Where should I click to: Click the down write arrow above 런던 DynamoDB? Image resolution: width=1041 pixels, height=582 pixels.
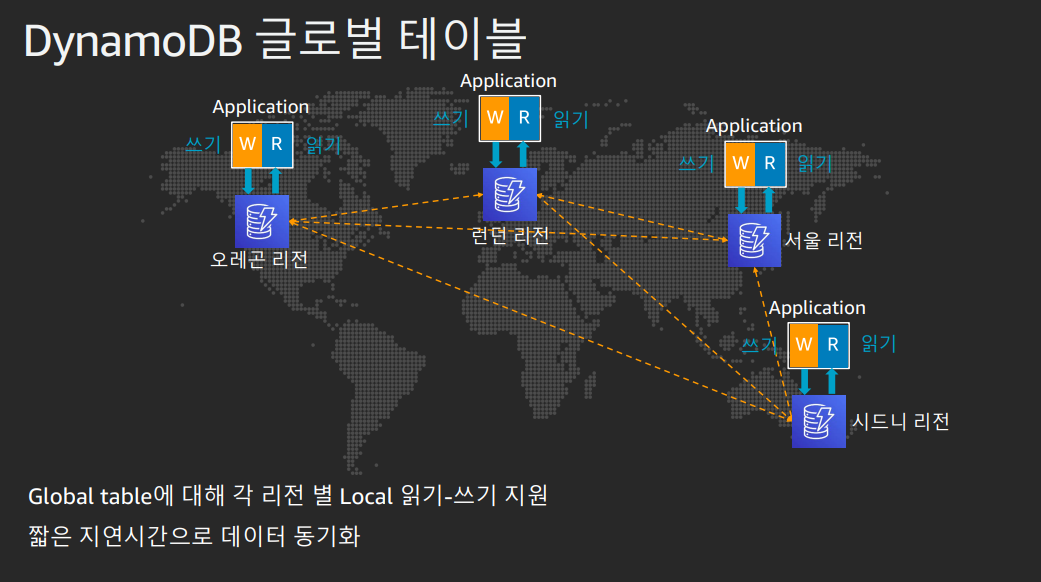495,155
